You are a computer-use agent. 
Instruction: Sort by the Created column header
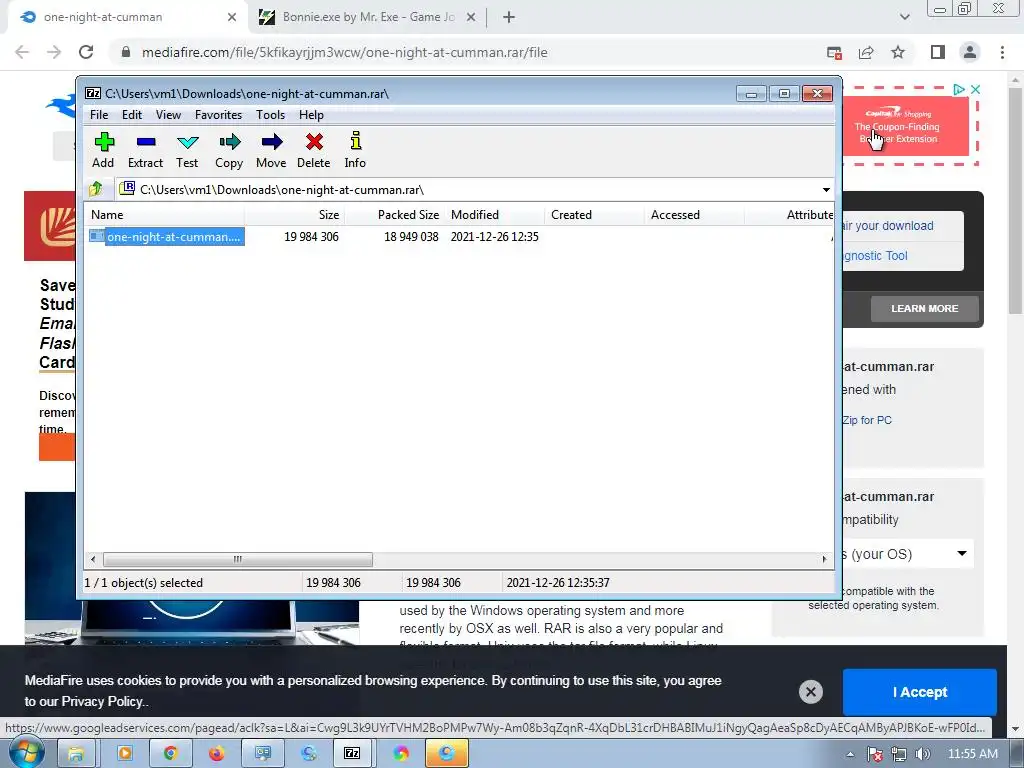point(594,215)
